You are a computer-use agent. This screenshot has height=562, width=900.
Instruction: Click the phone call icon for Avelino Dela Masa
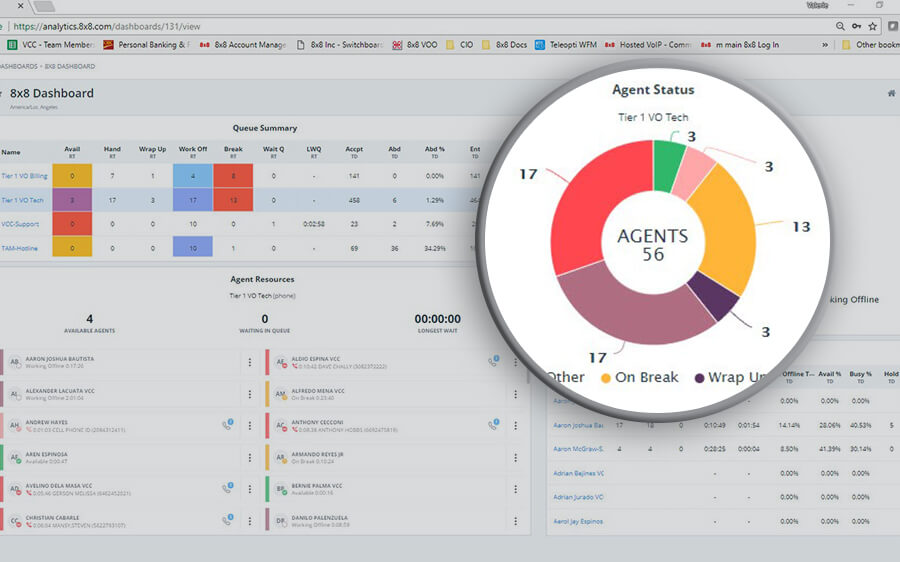coord(228,488)
